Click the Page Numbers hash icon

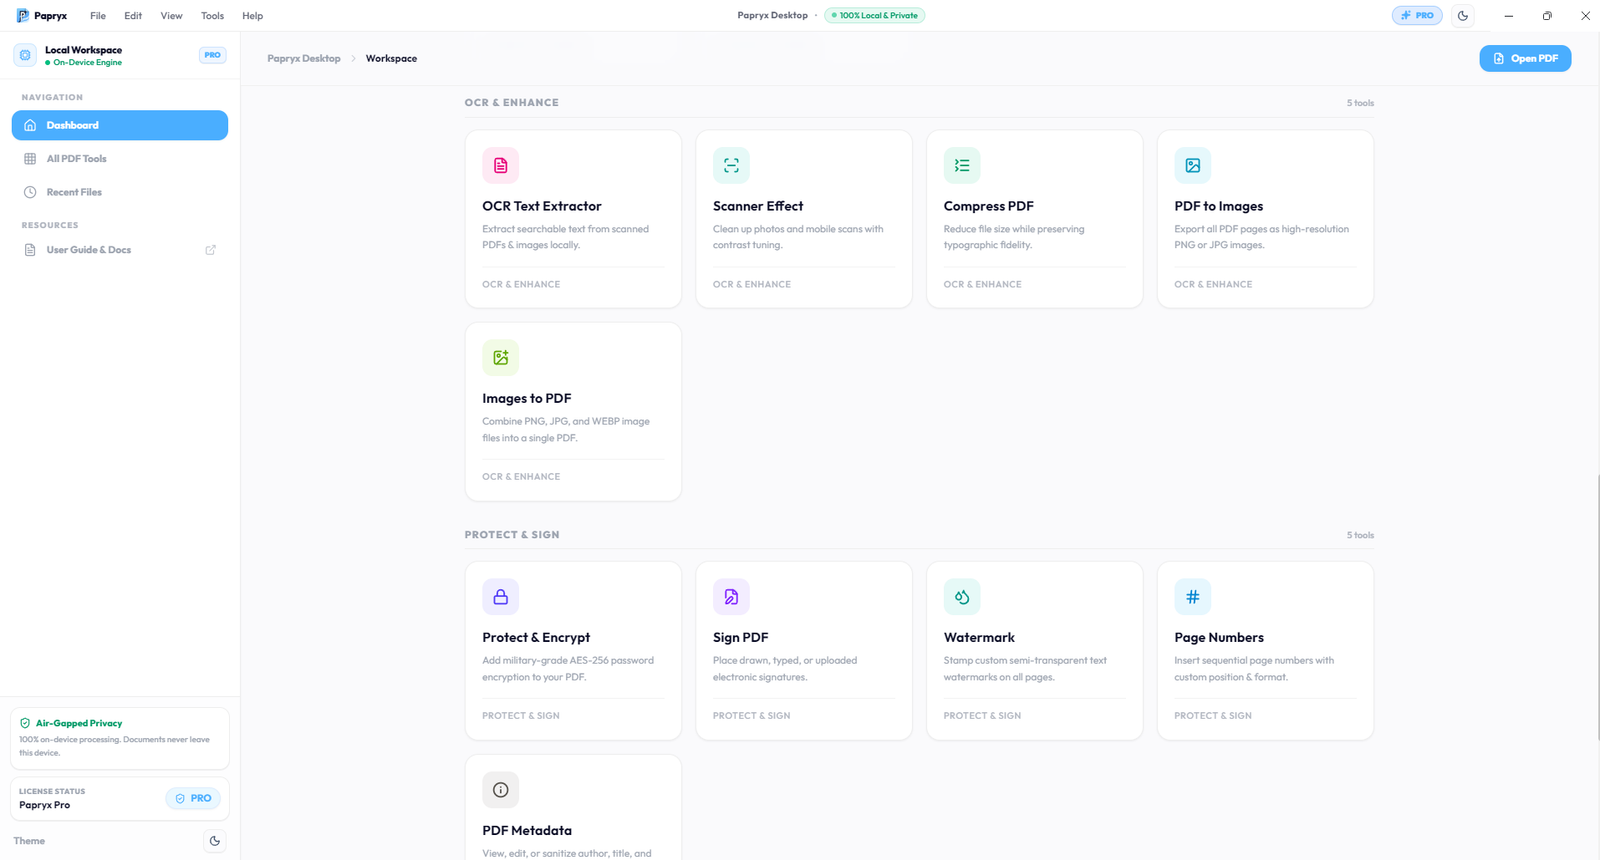(x=1193, y=597)
